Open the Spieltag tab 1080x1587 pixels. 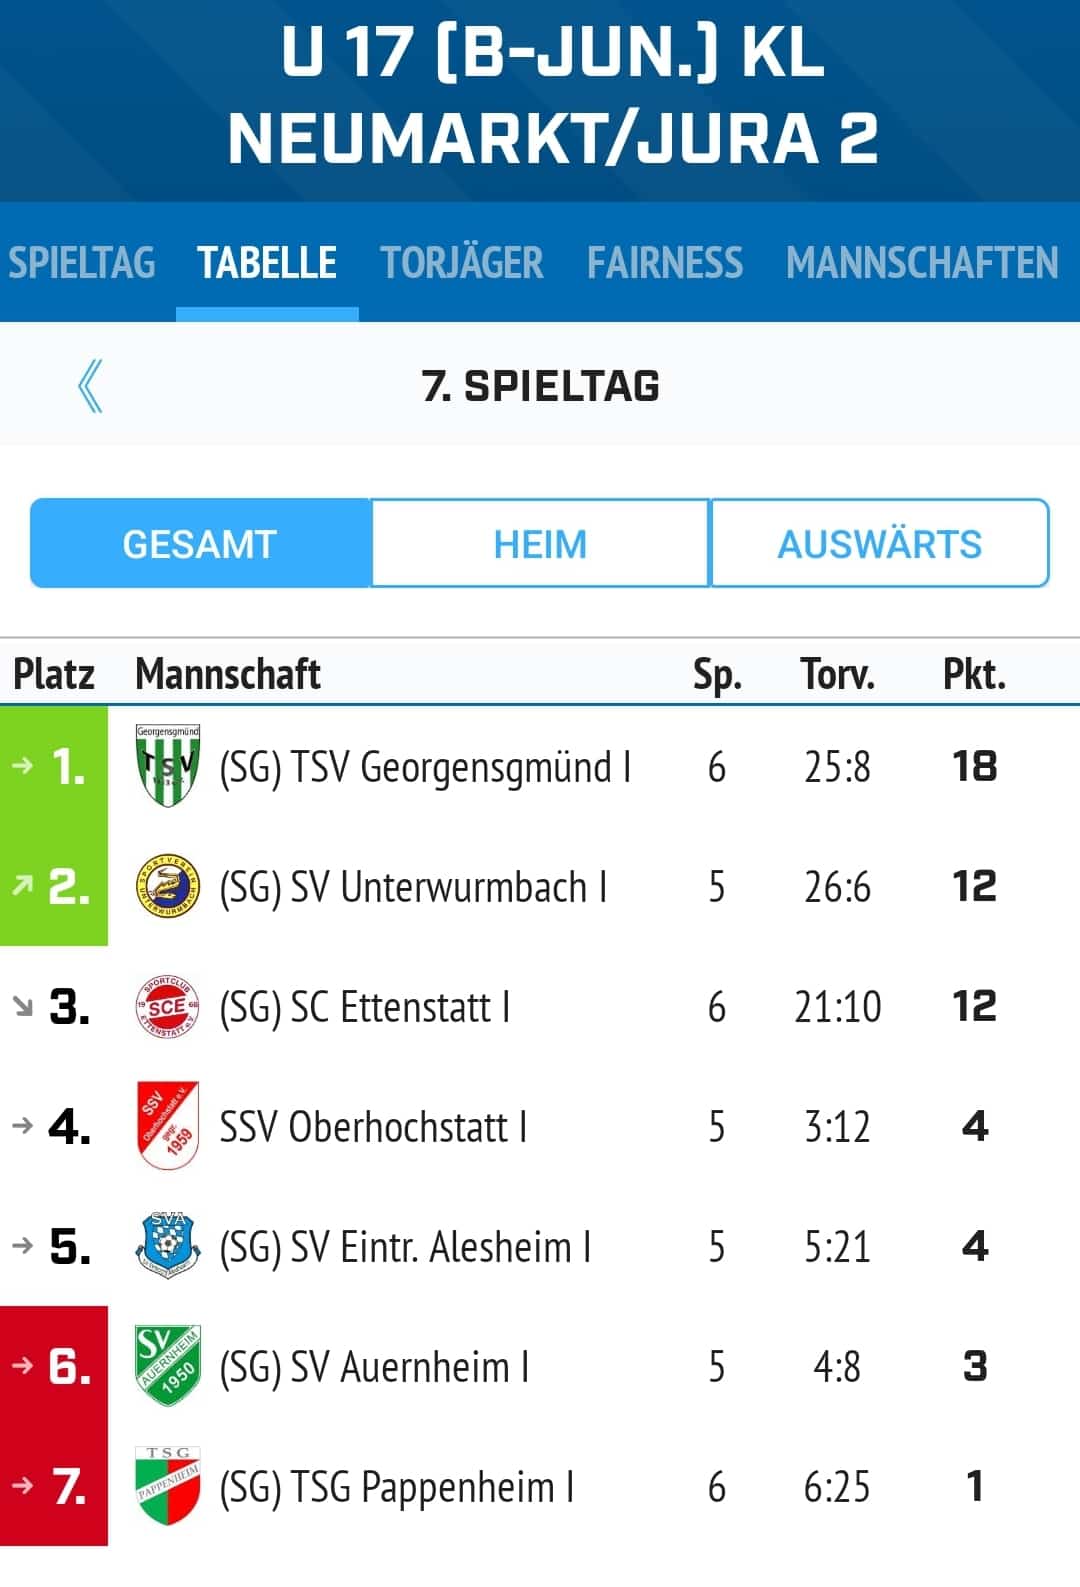82,262
